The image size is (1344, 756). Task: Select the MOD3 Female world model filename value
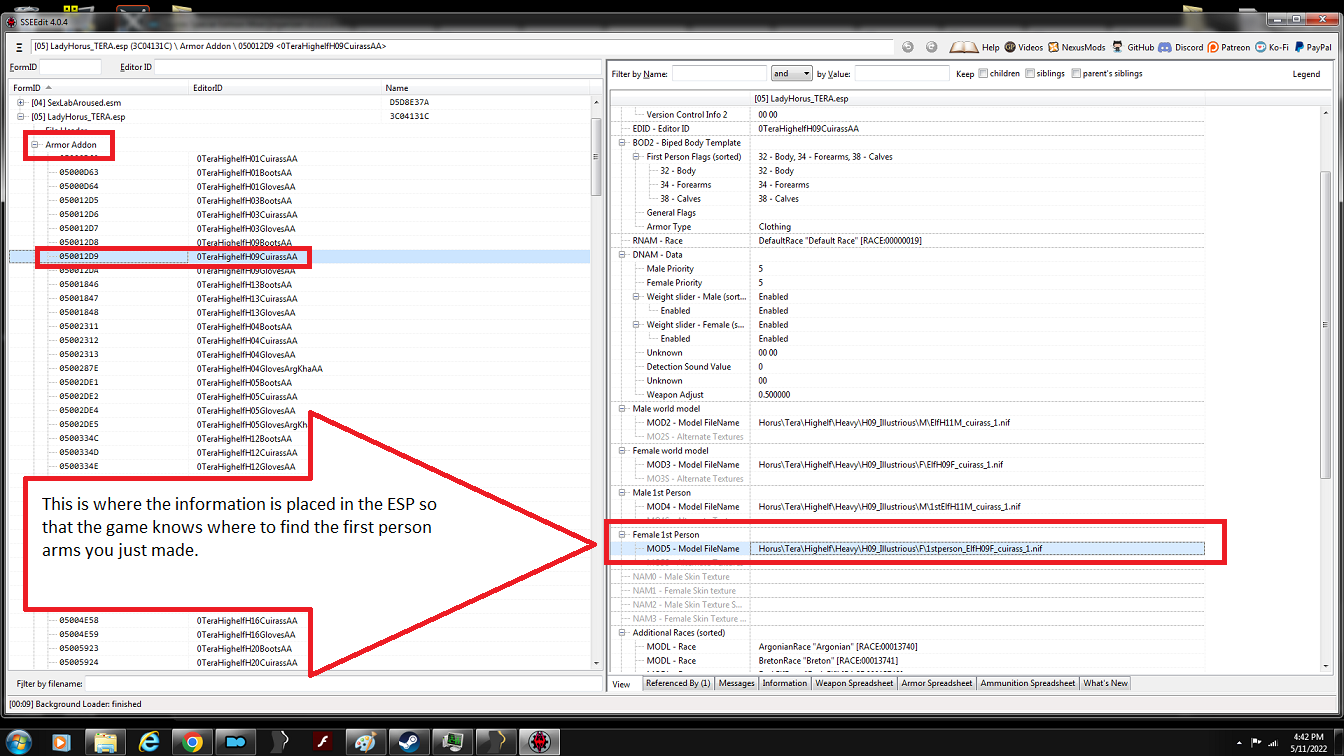pyautogui.click(x=880, y=465)
